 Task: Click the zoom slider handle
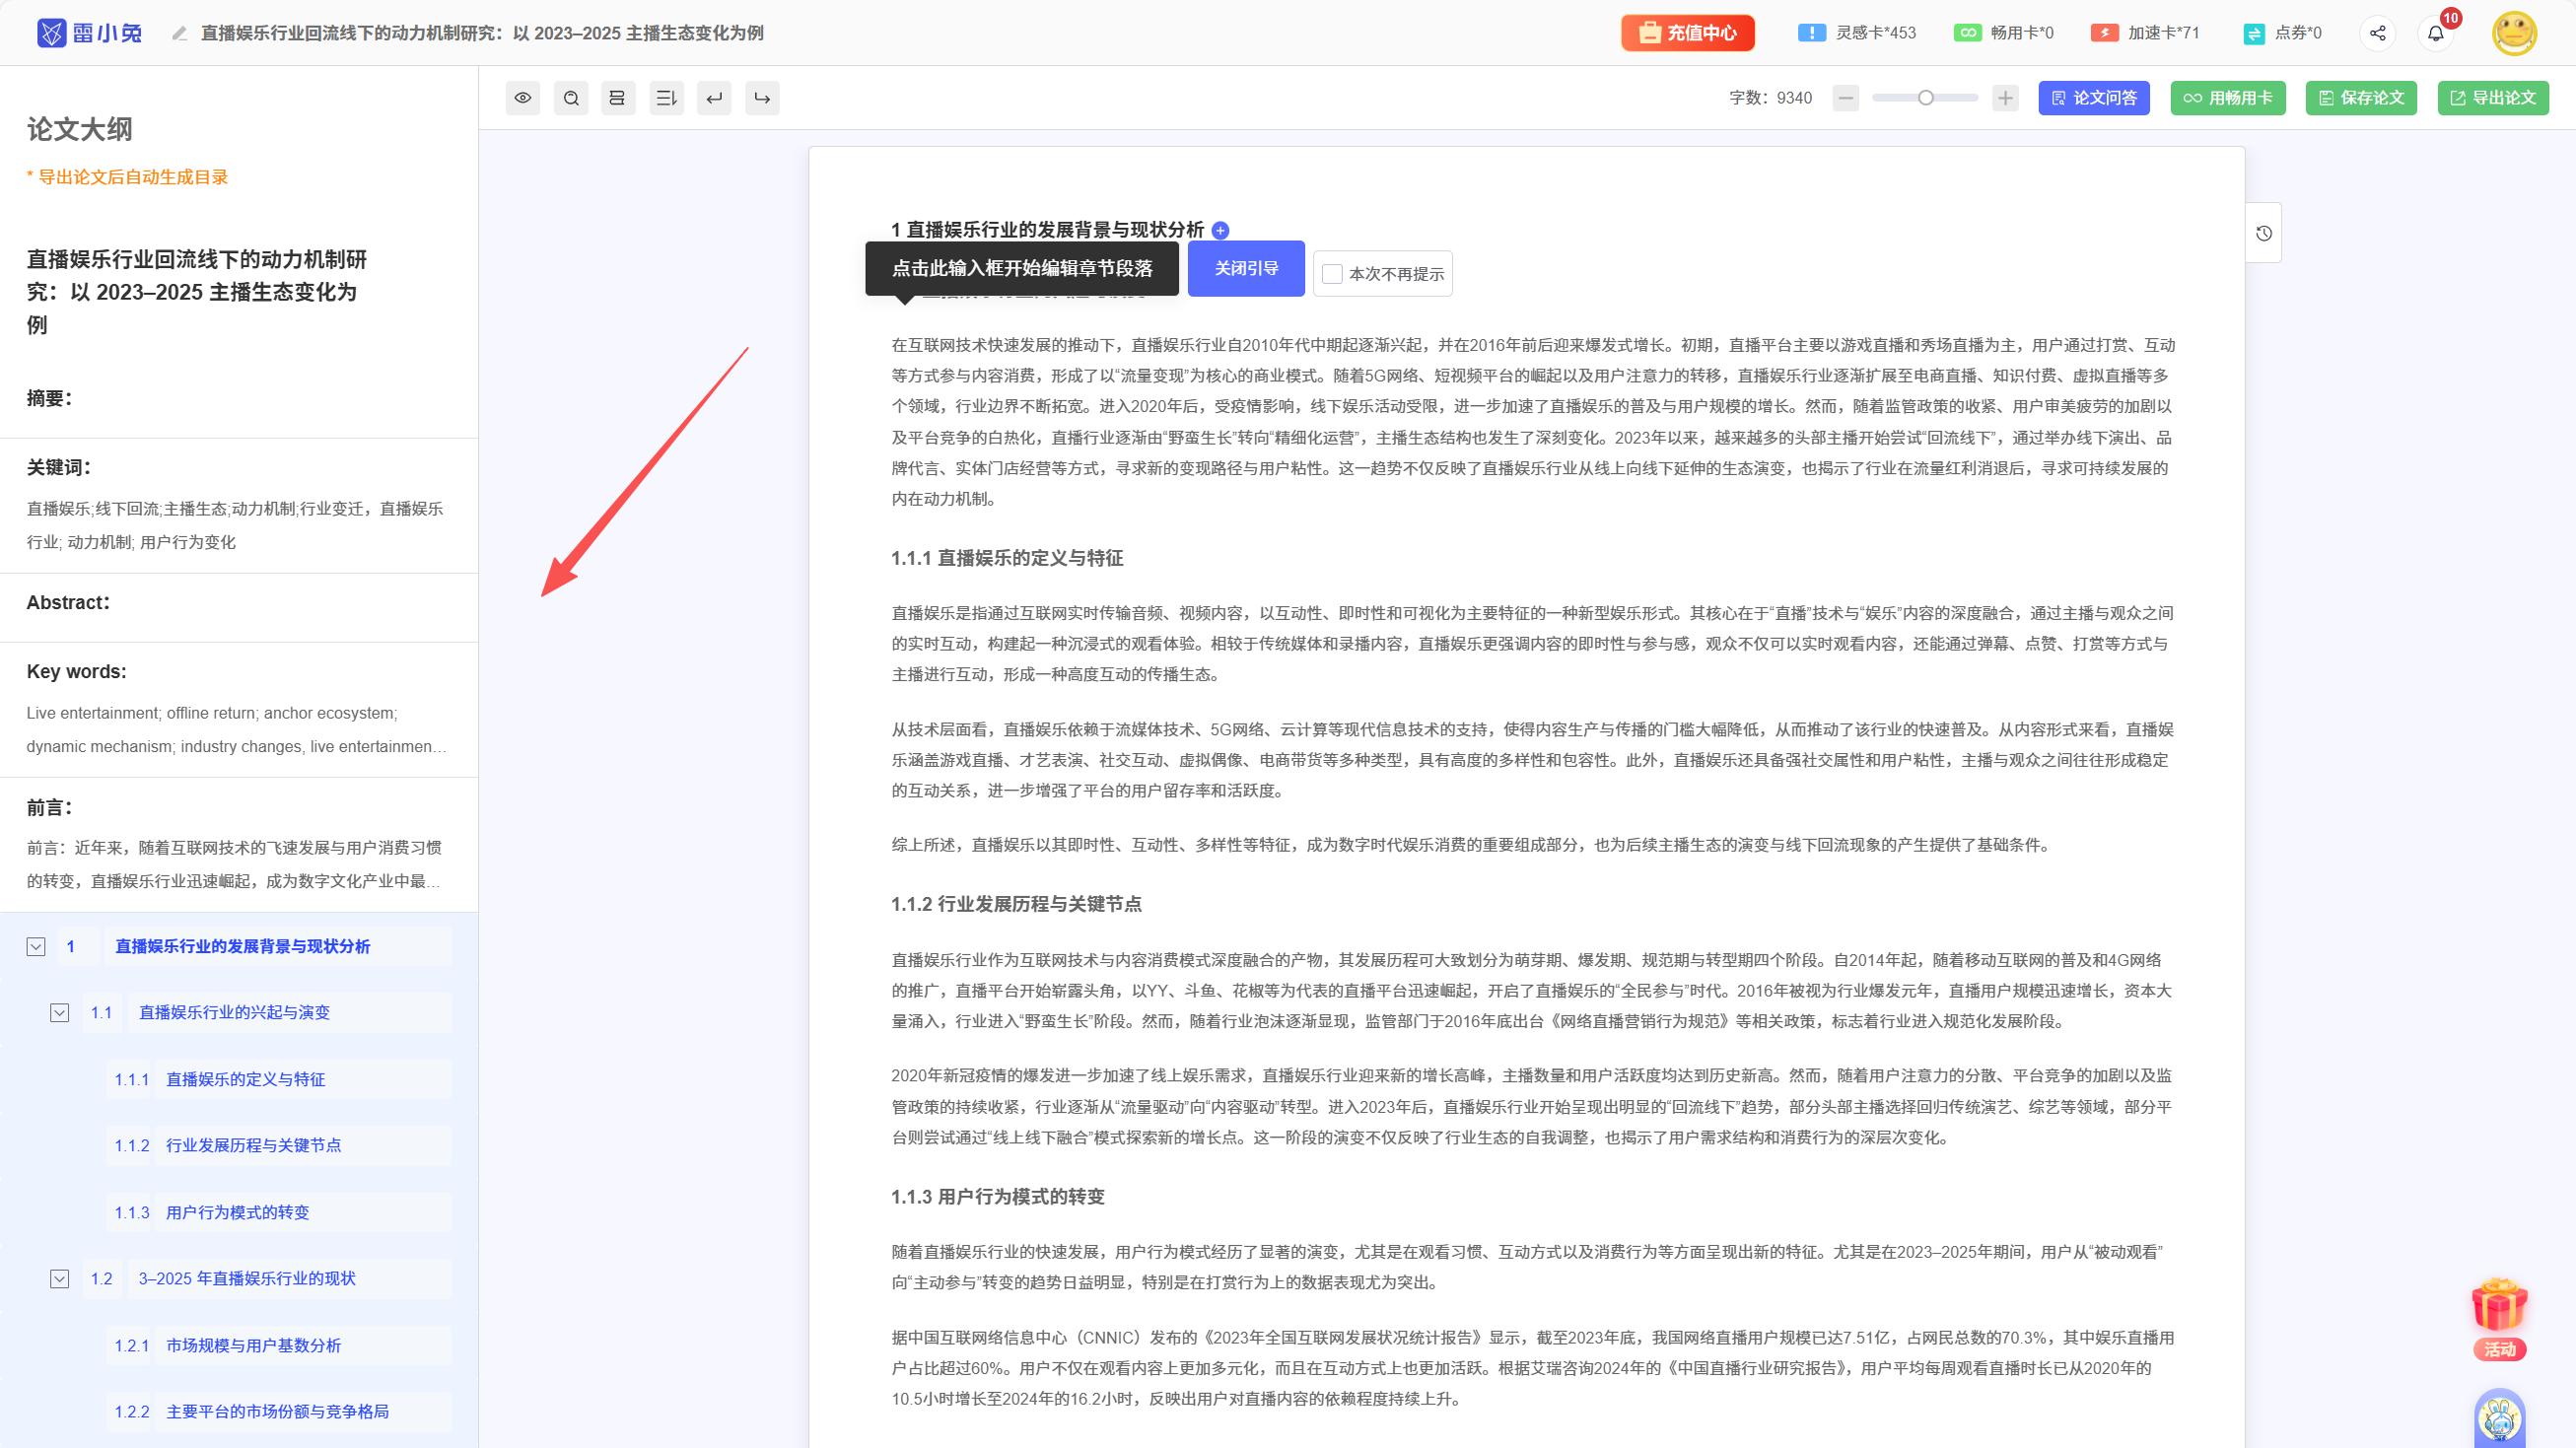click(1928, 98)
